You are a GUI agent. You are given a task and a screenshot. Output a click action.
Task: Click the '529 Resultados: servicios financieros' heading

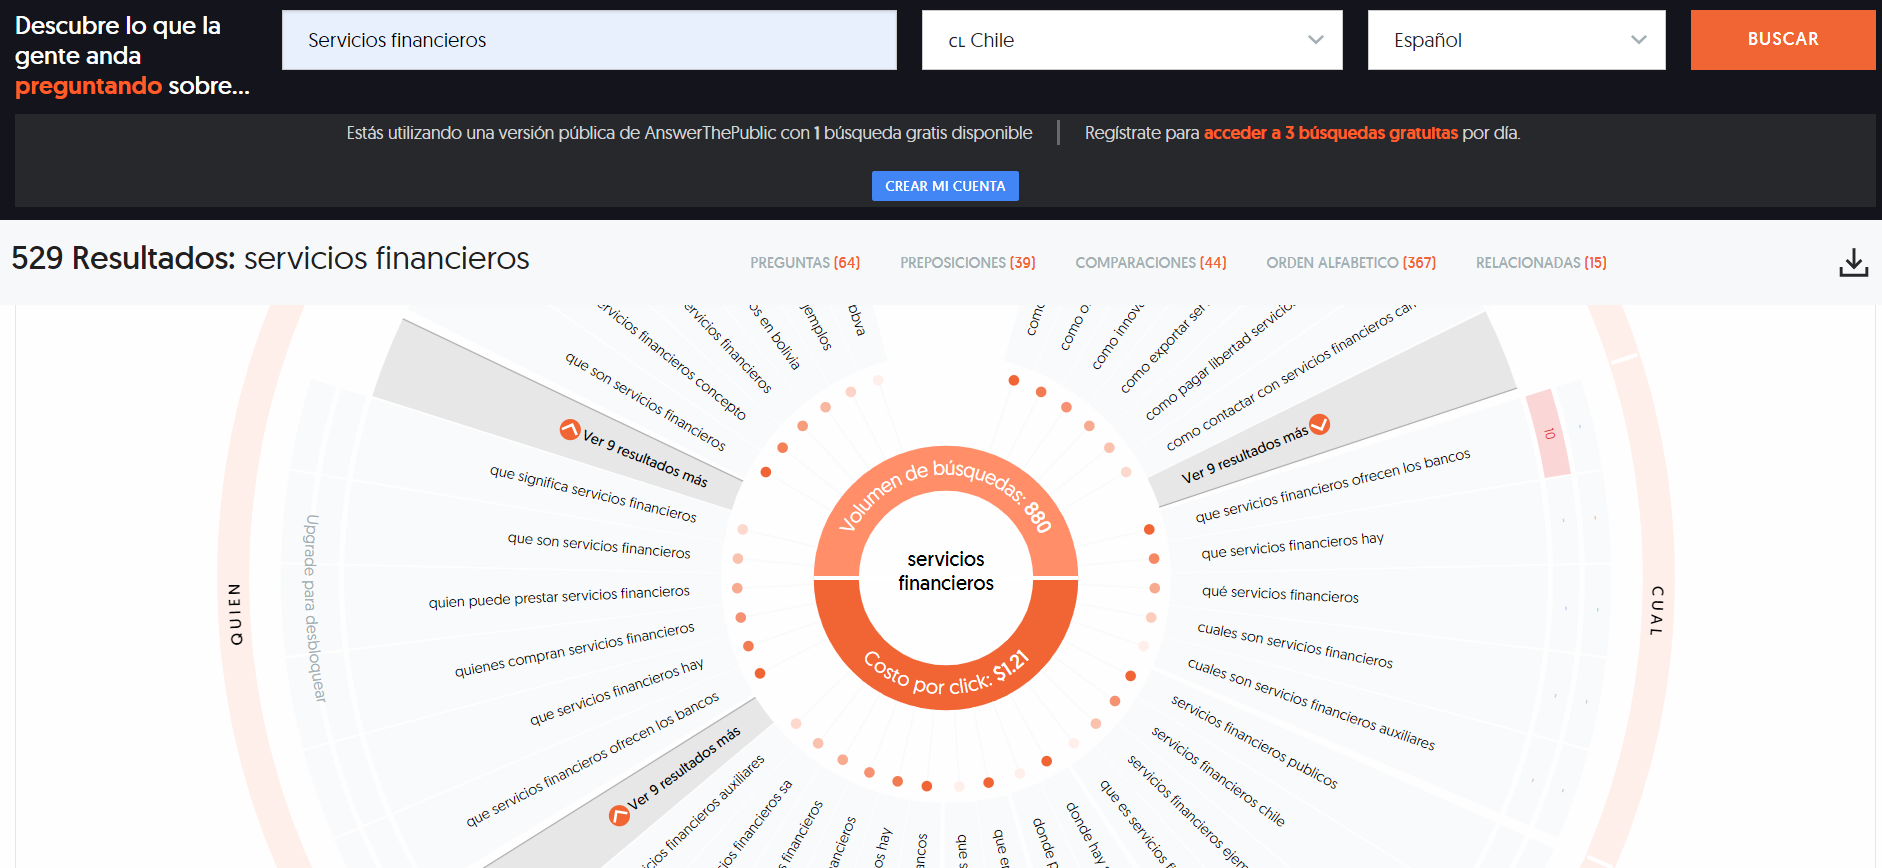(x=270, y=258)
